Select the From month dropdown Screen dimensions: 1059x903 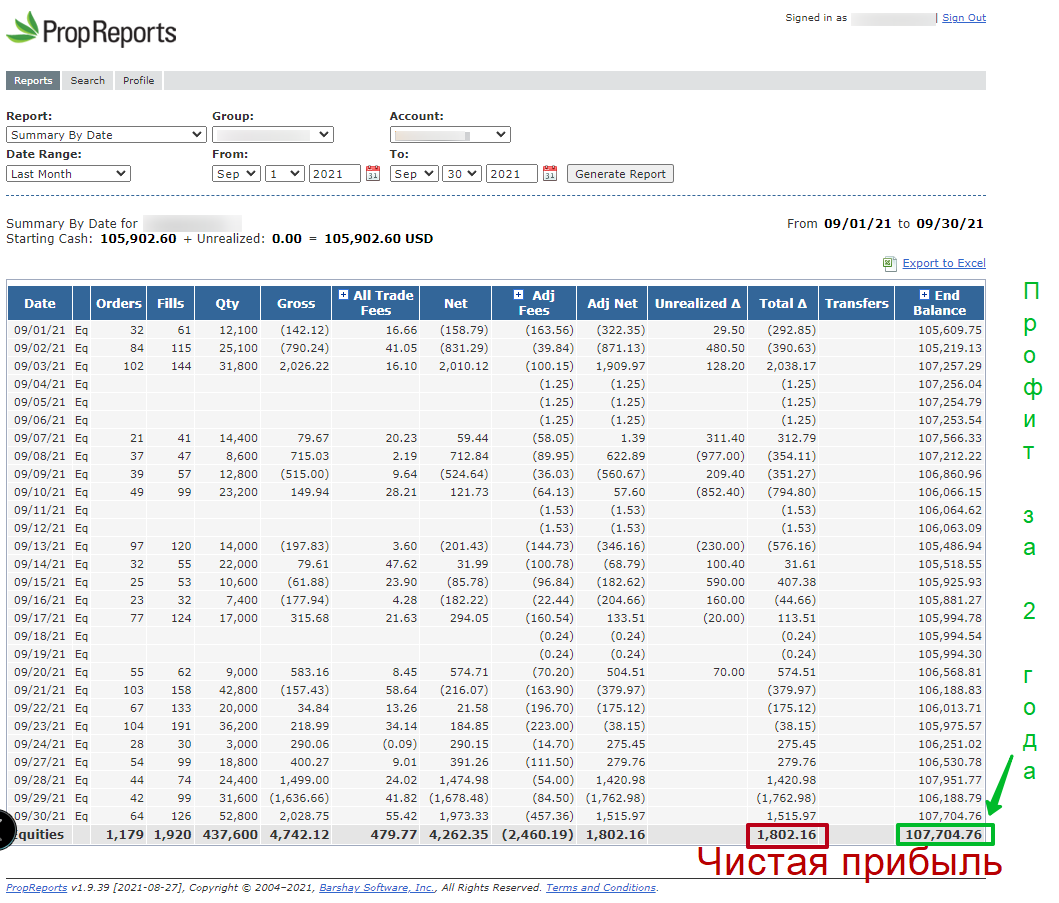(x=236, y=174)
